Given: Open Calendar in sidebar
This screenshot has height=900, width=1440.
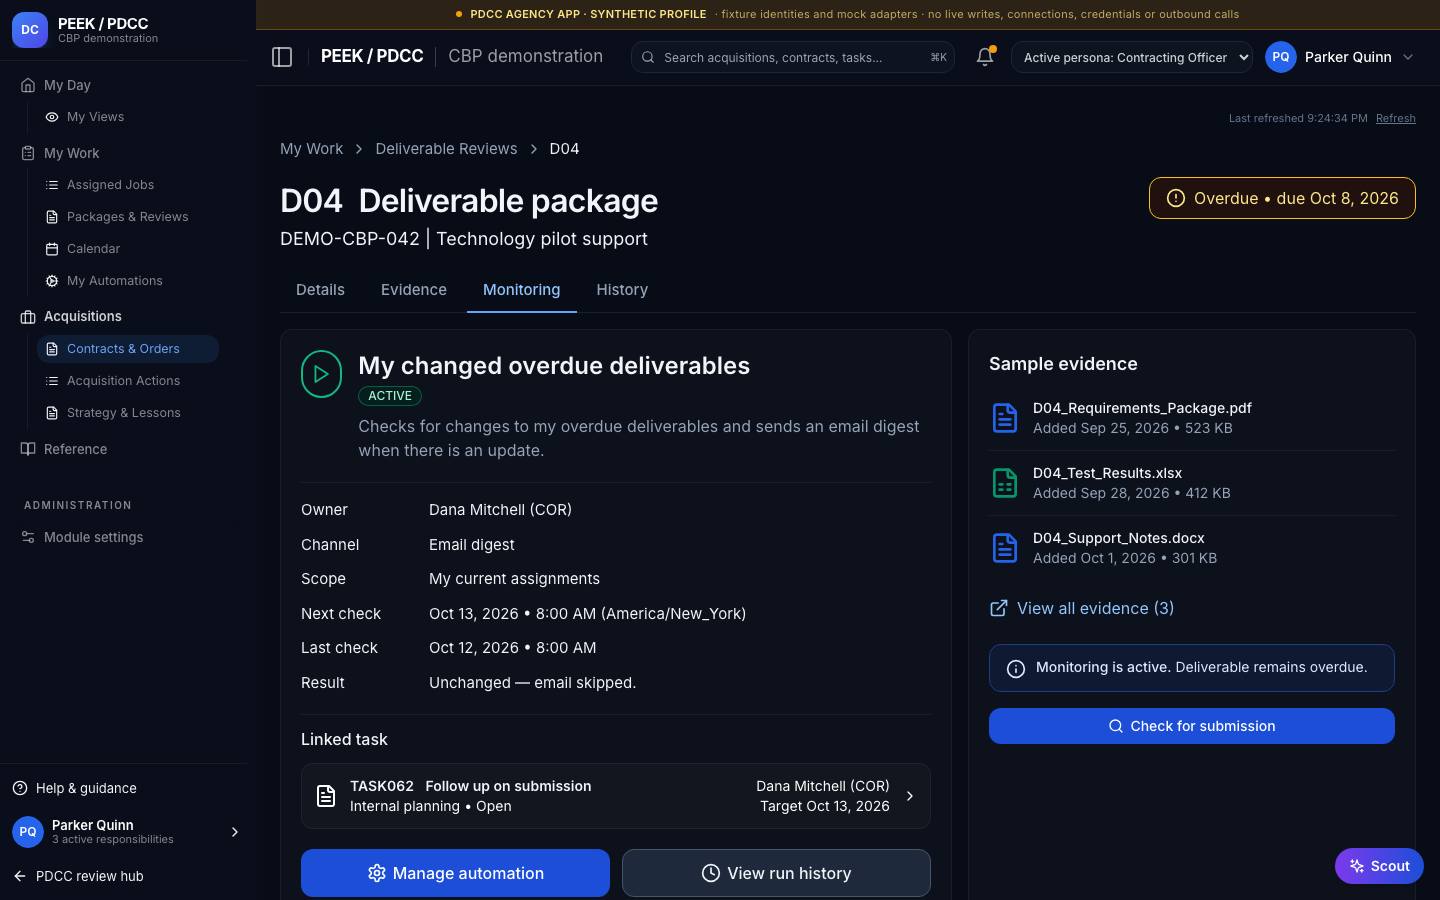Looking at the screenshot, I should pos(127,249).
